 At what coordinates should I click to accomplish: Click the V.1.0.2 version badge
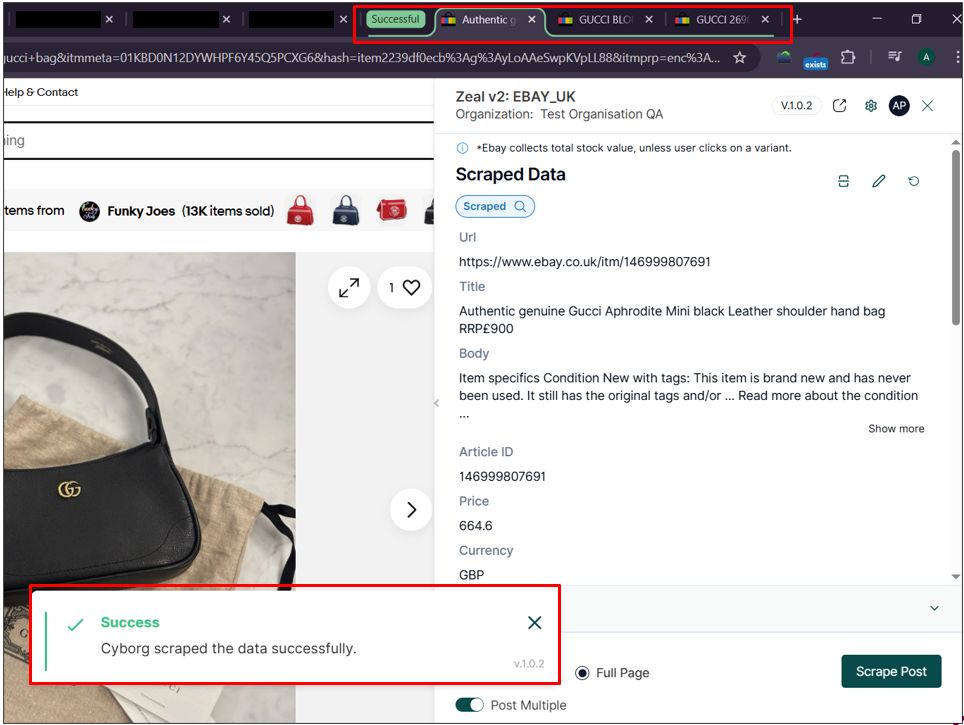[796, 106]
